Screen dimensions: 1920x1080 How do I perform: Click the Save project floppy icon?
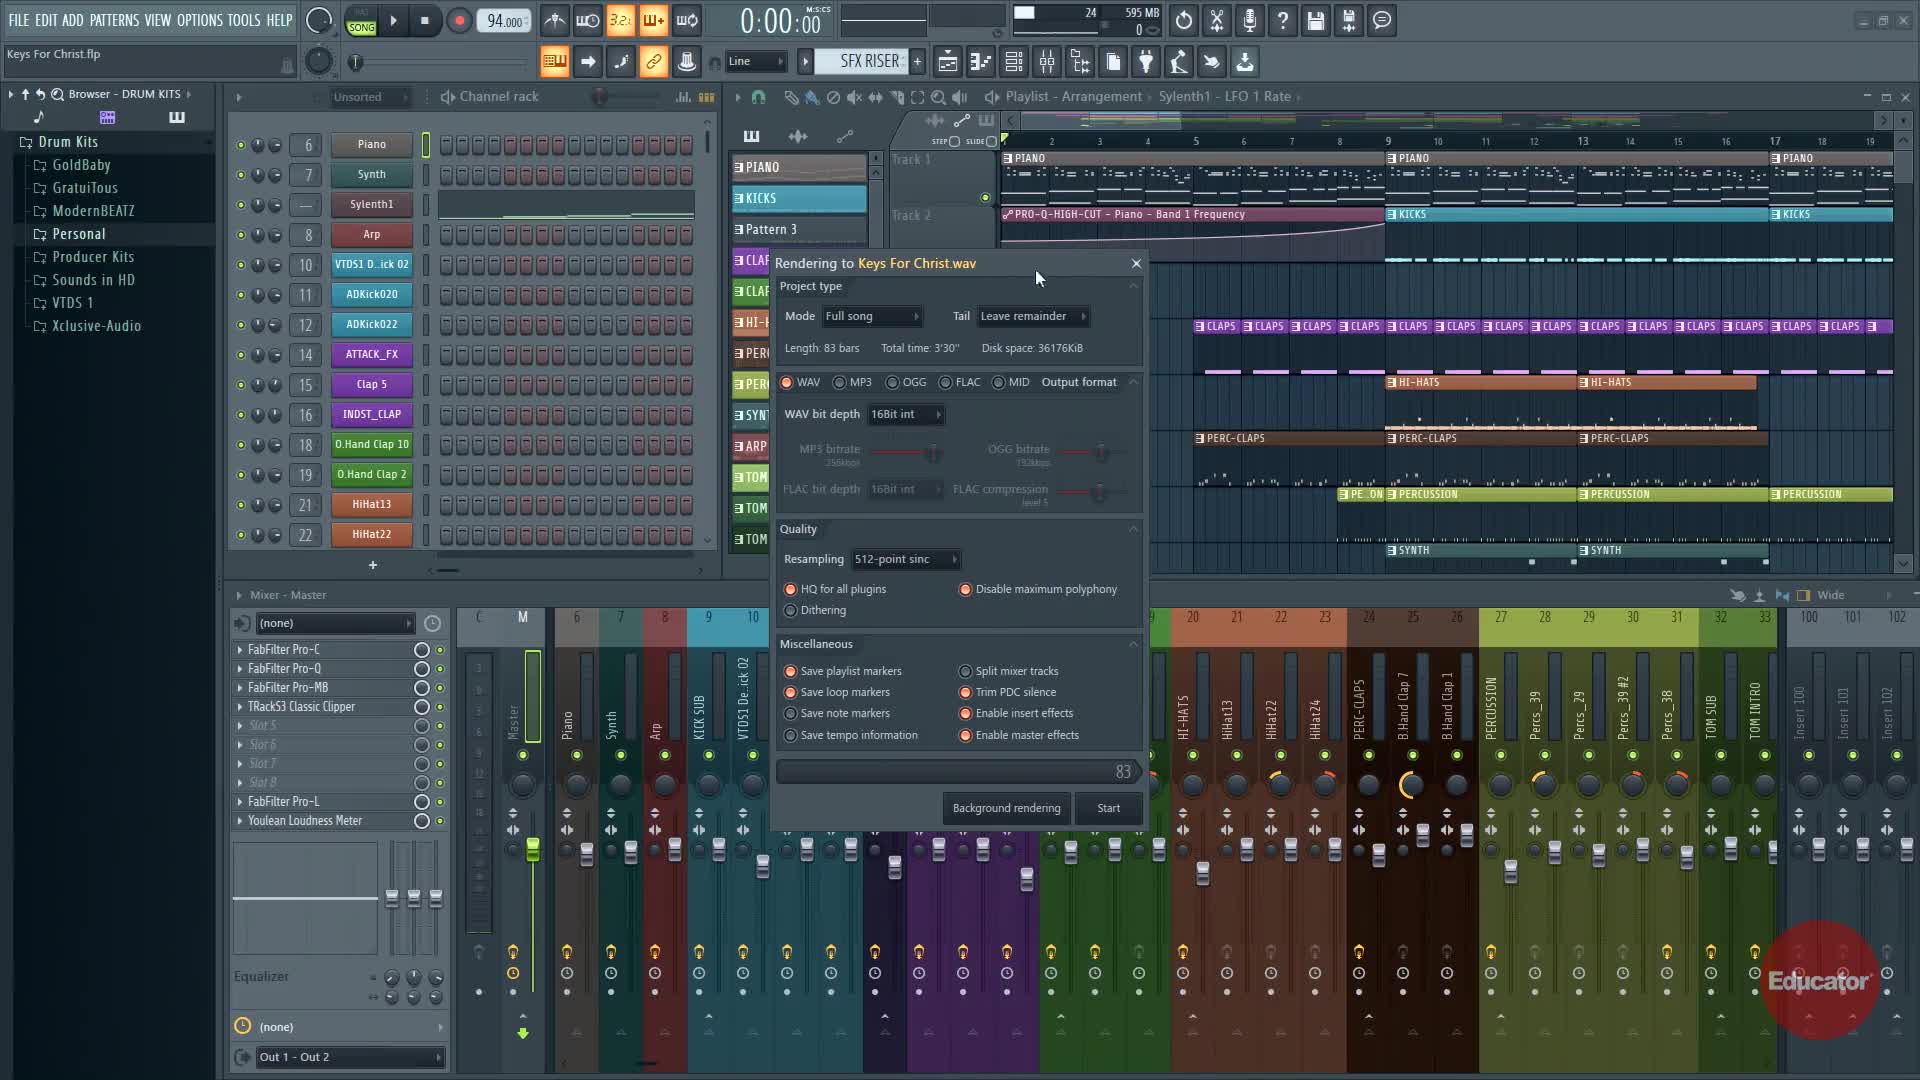pos(1315,20)
